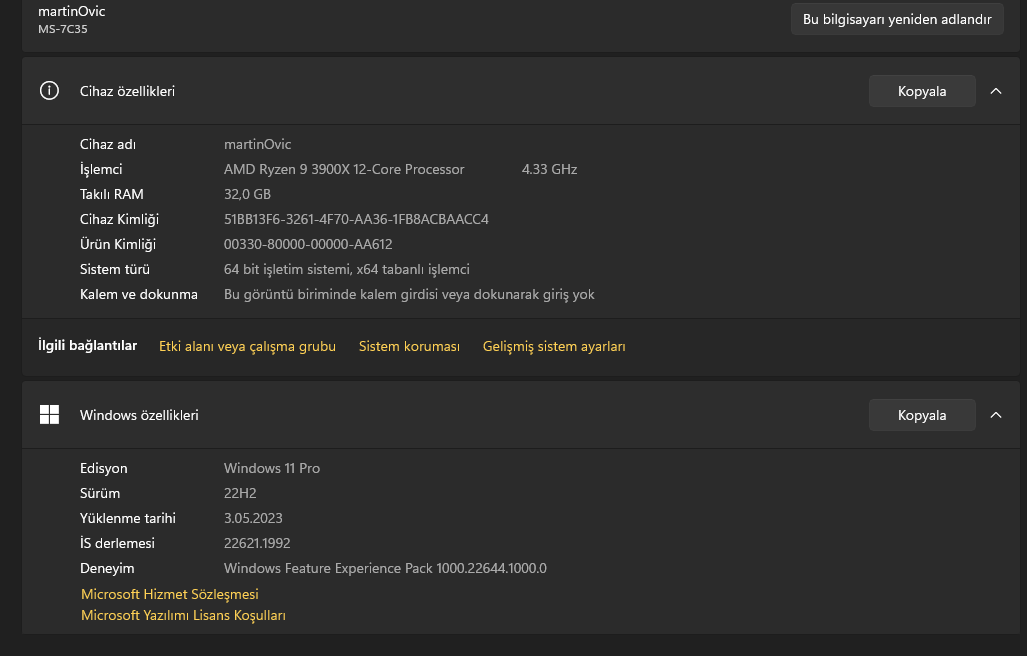Open Etki alanı veya çalışma grubu link

pyautogui.click(x=247, y=346)
